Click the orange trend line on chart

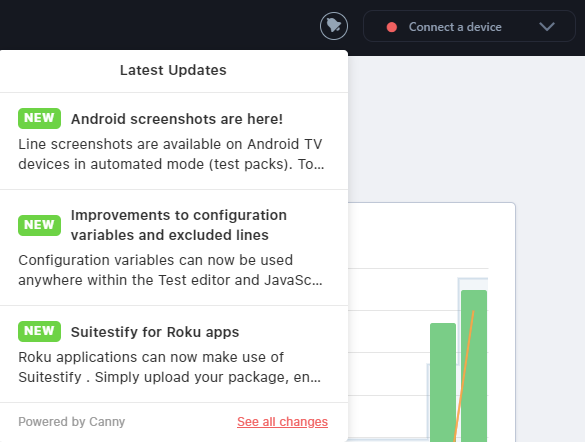464,376
